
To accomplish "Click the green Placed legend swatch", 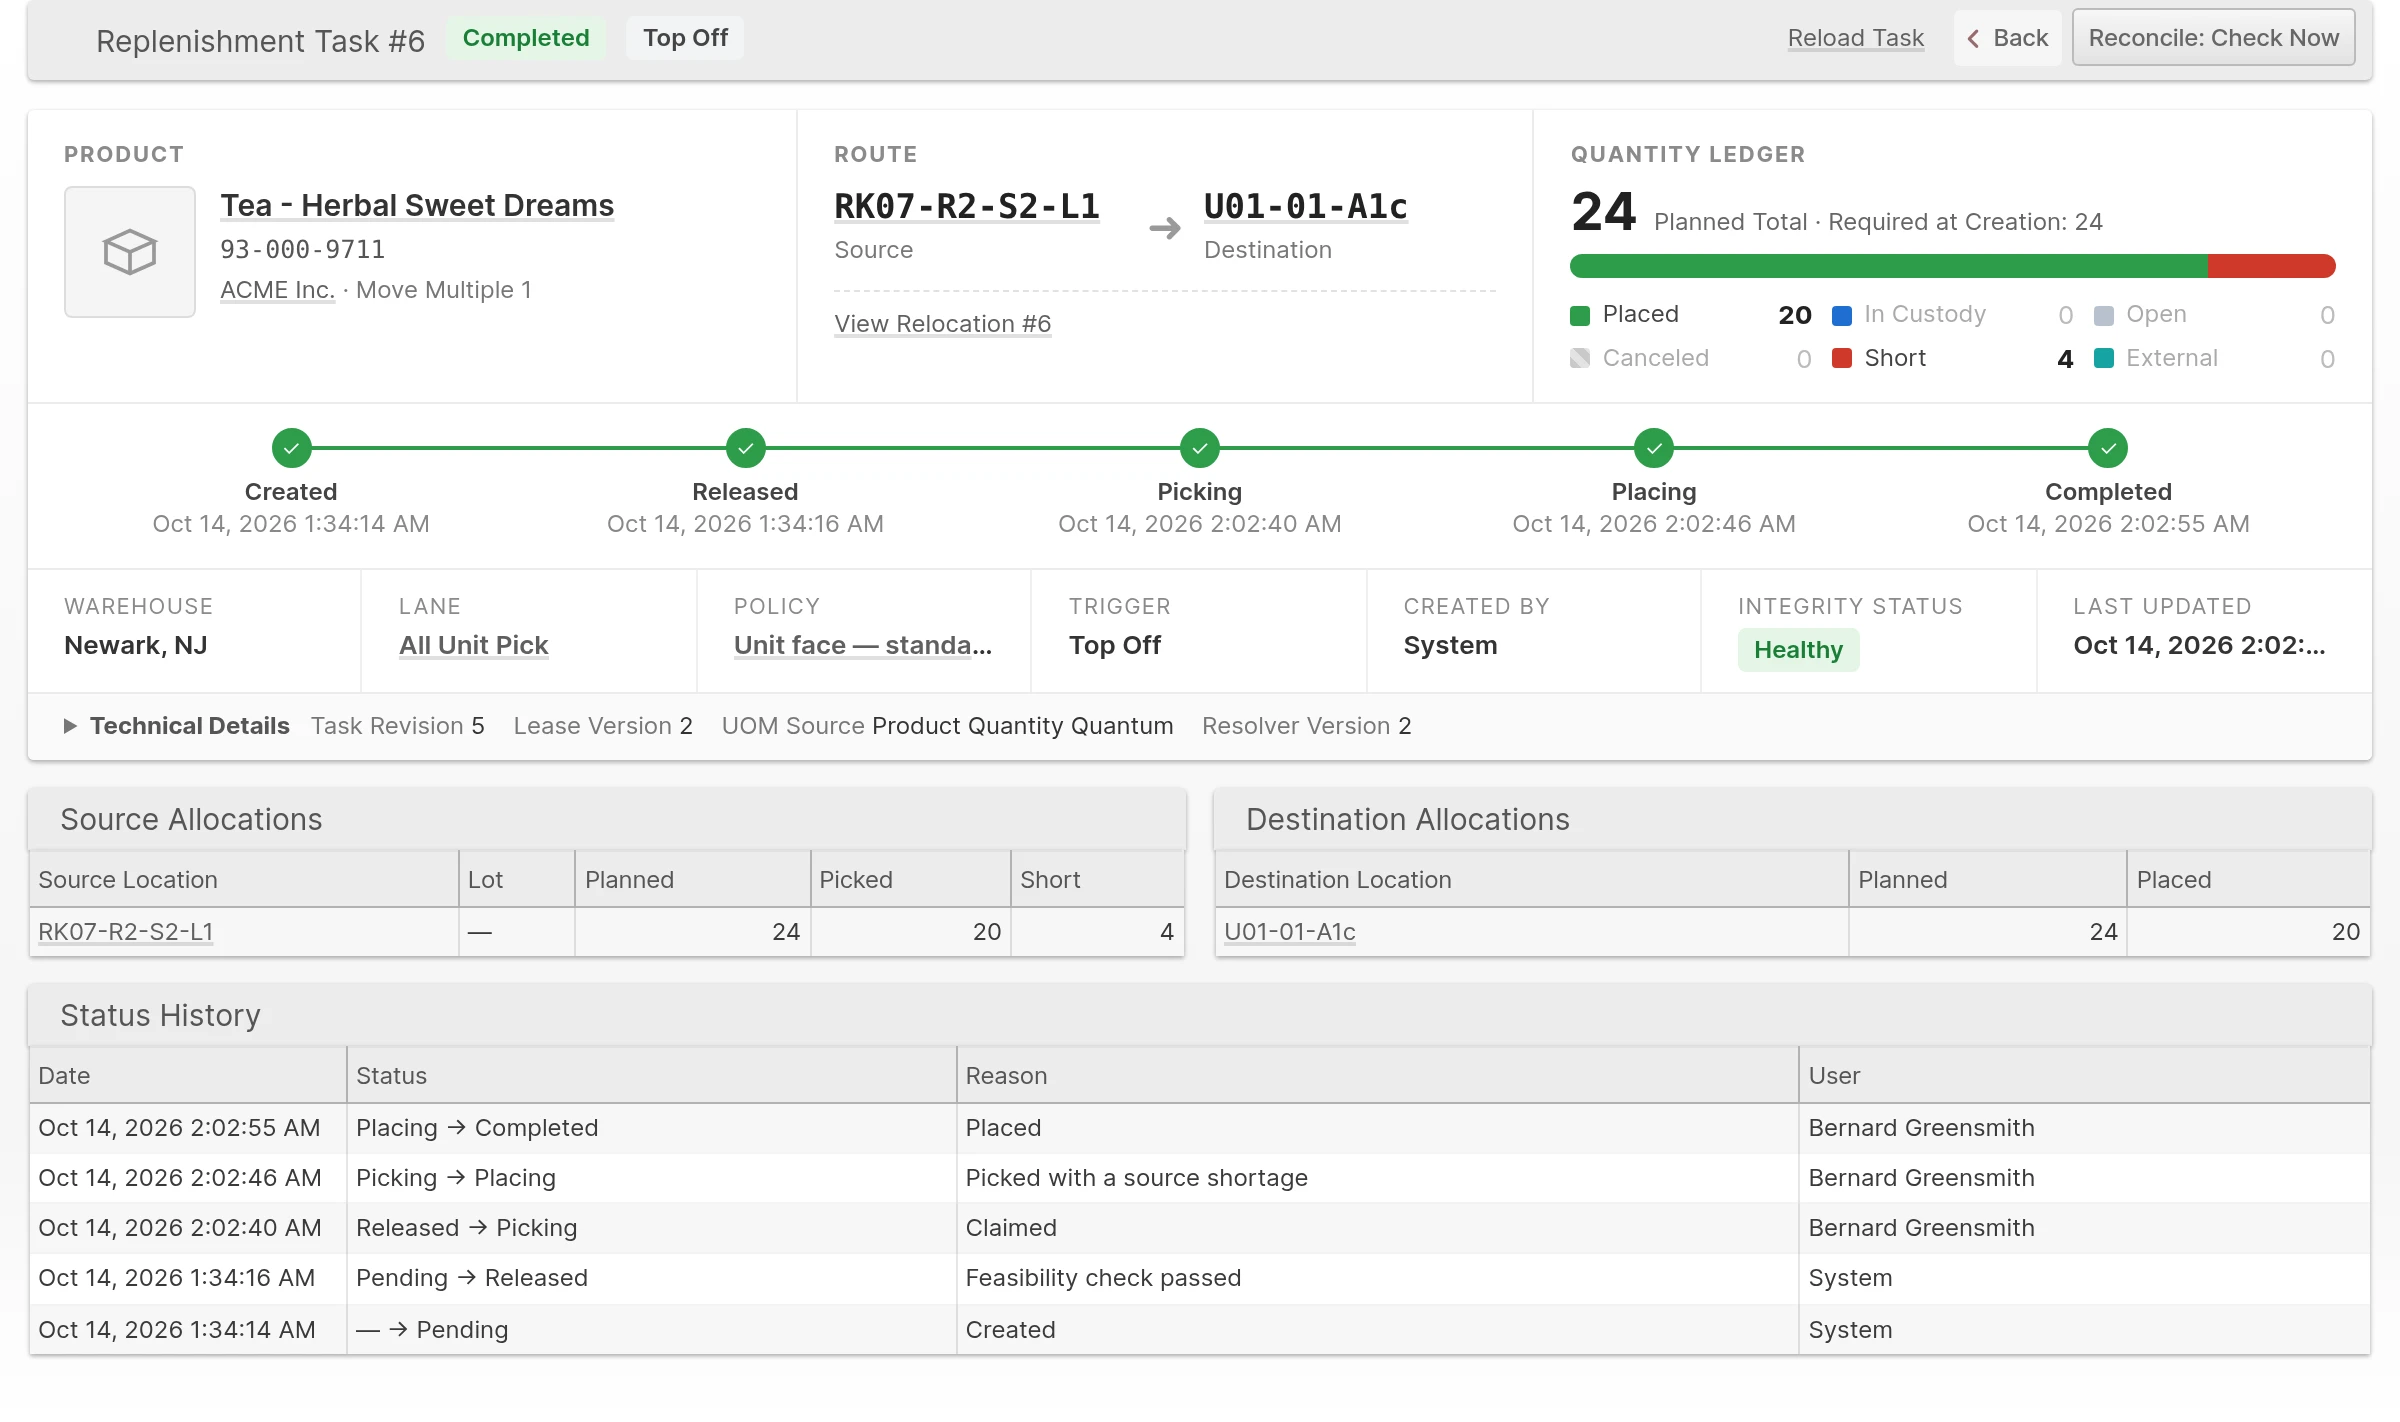I will pos(1580,316).
